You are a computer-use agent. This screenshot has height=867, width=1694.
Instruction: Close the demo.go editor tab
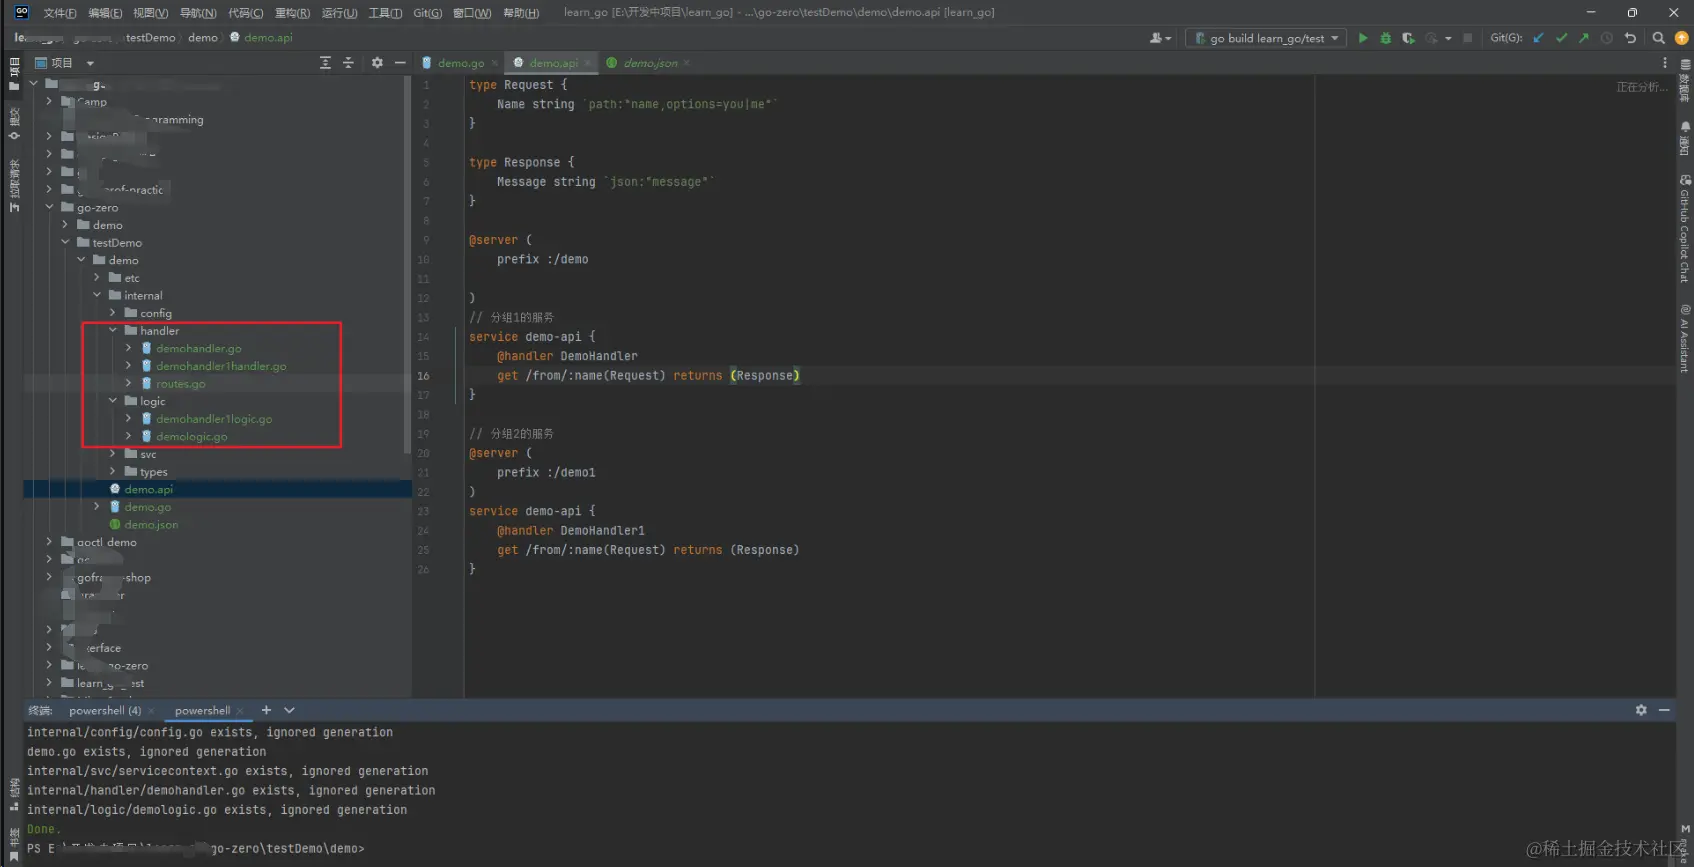pos(494,63)
